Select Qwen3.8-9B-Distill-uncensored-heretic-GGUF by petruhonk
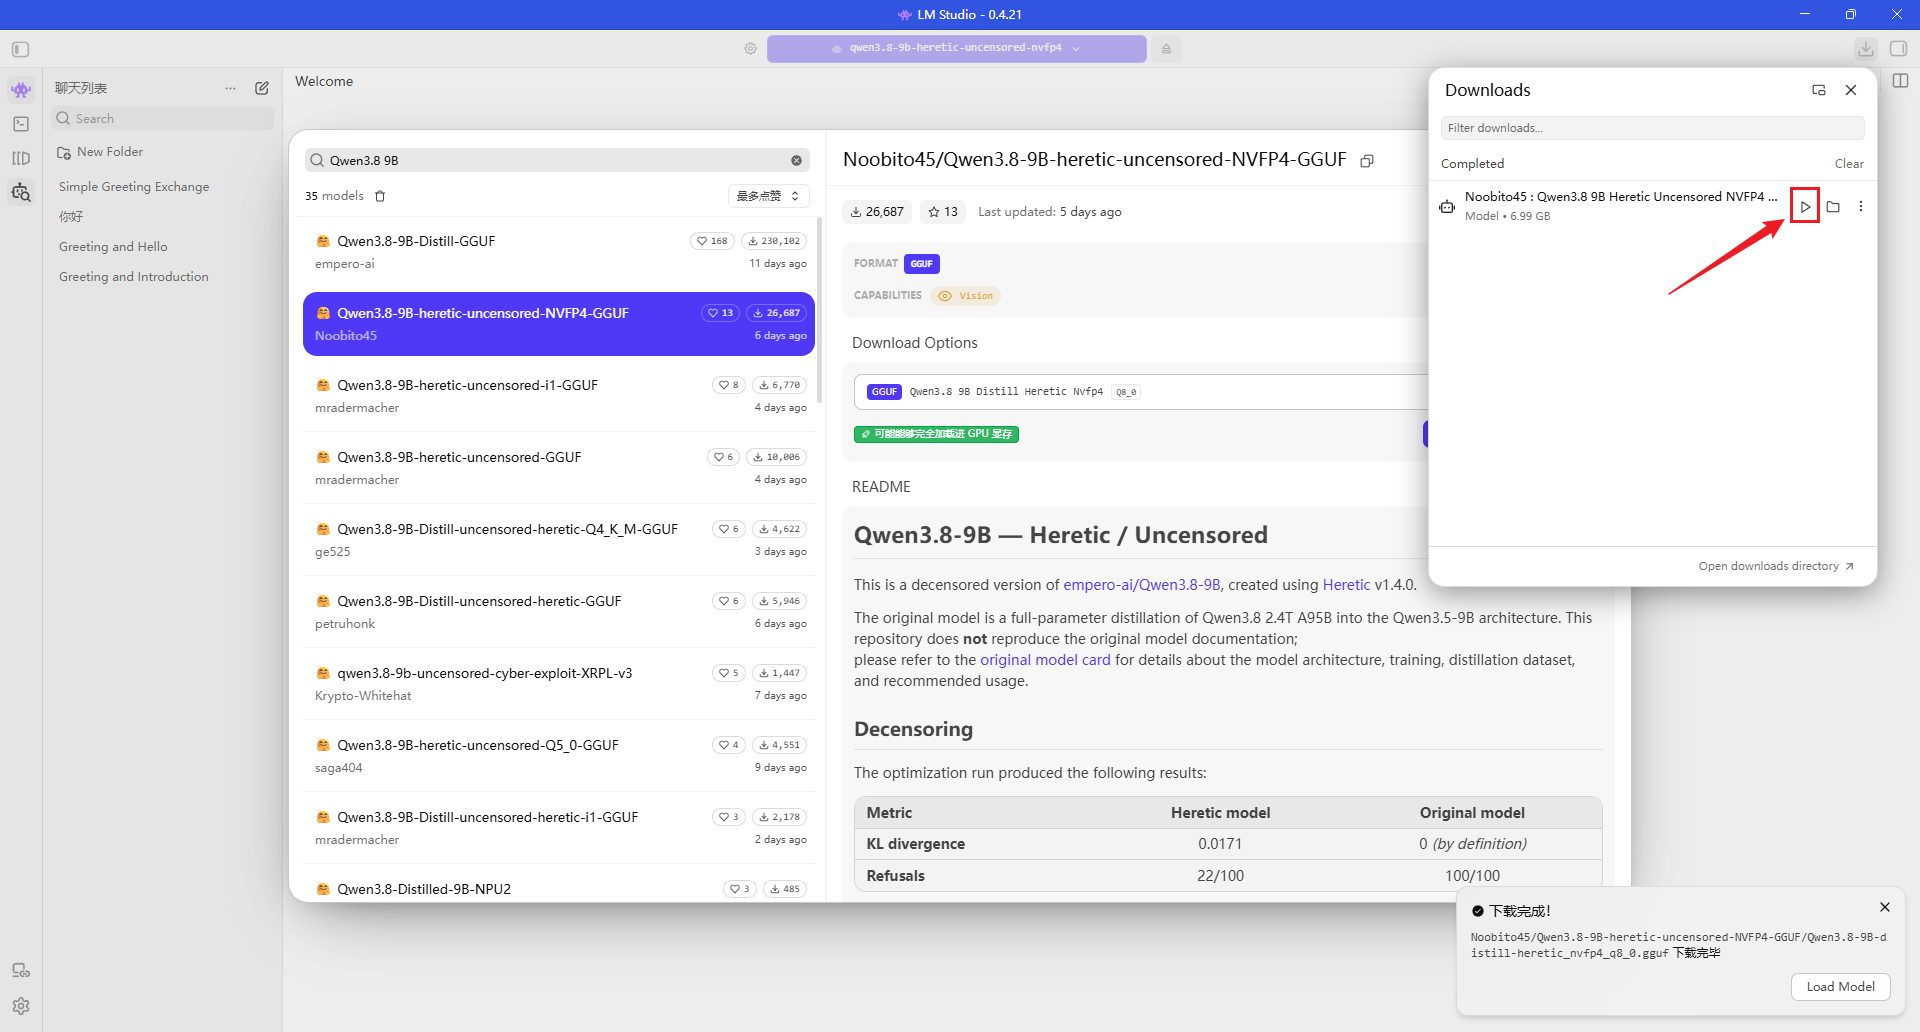Viewport: 1920px width, 1032px height. [x=559, y=612]
